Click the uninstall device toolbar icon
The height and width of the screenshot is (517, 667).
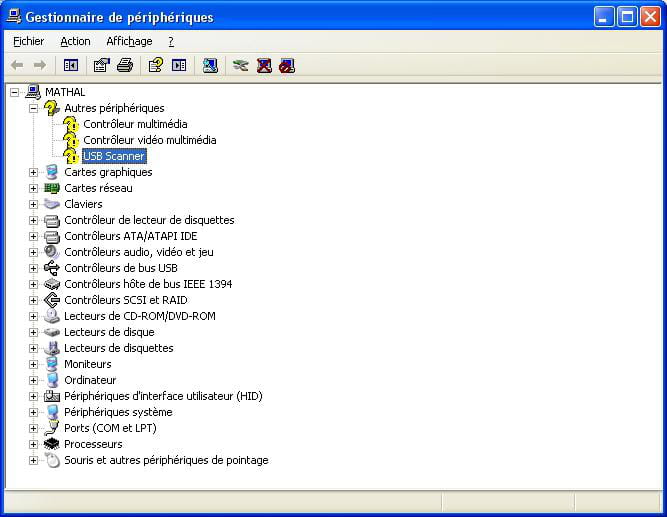tap(264, 66)
